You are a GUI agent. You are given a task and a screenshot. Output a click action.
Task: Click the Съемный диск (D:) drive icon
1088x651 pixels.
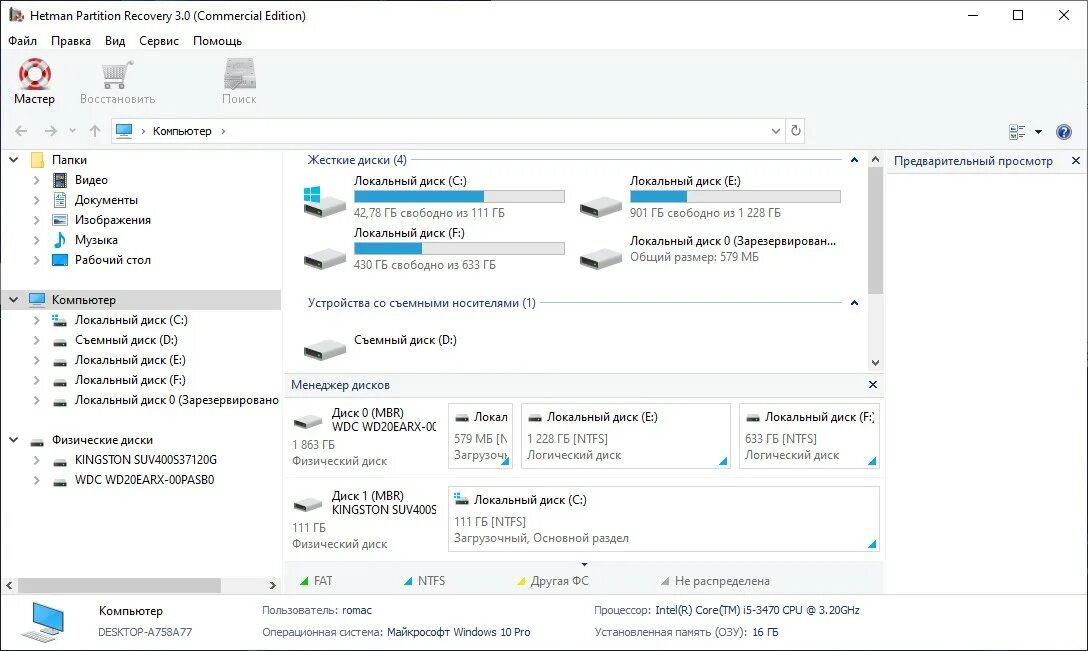coord(324,349)
